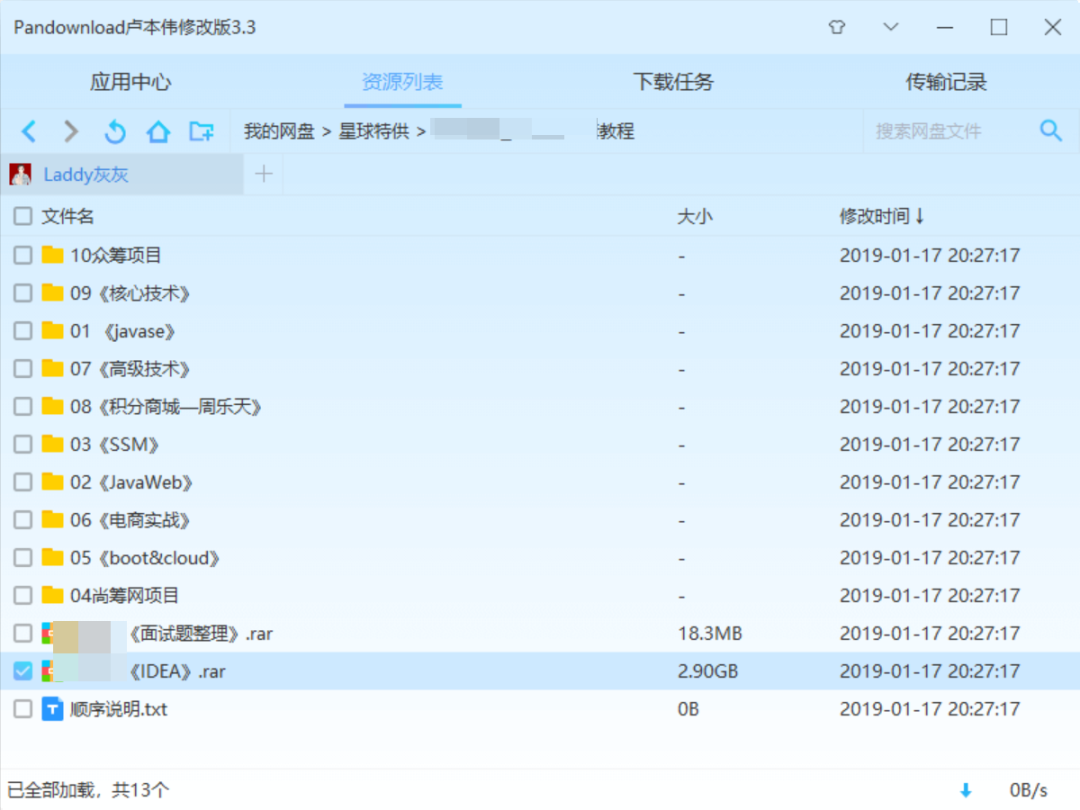Viewport: 1080px width, 810px height.
Task: Click the 18.3MB size cell
Action: click(709, 633)
